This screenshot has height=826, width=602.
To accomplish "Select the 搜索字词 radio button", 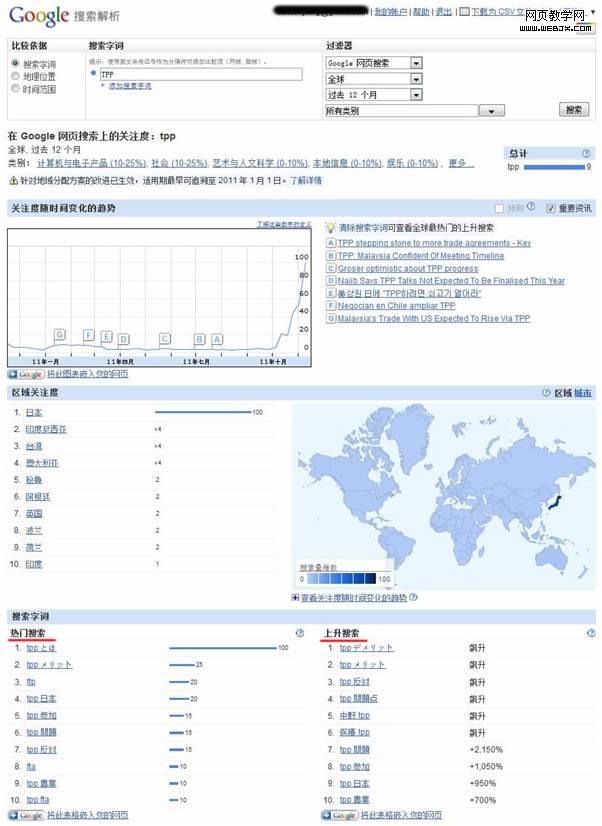I will (x=15, y=63).
